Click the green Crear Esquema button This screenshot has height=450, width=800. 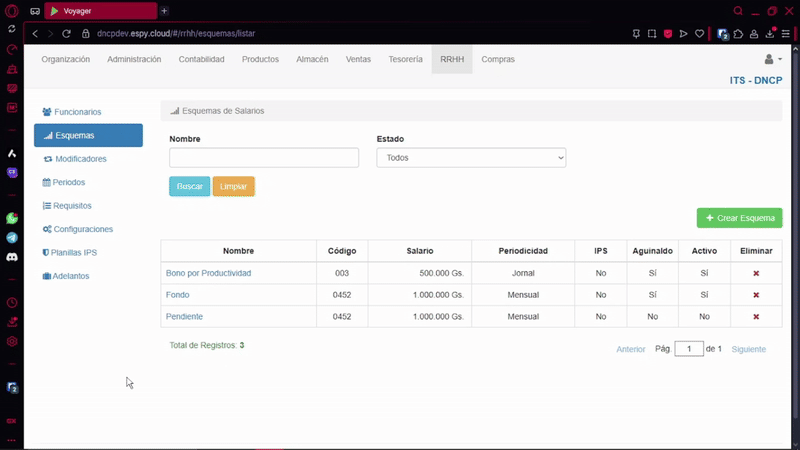[x=739, y=218]
